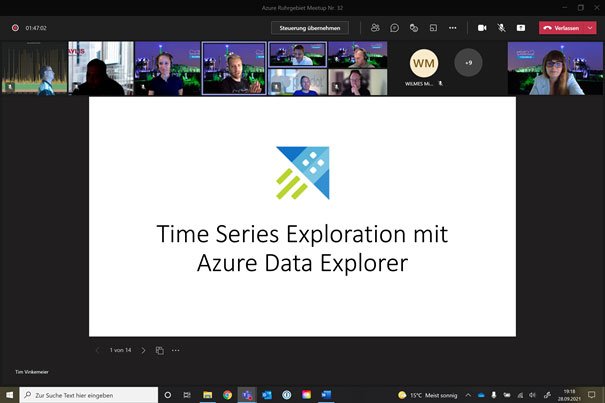605x403 pixels.
Task: Open slide overview grid icon
Action: [x=159, y=350]
